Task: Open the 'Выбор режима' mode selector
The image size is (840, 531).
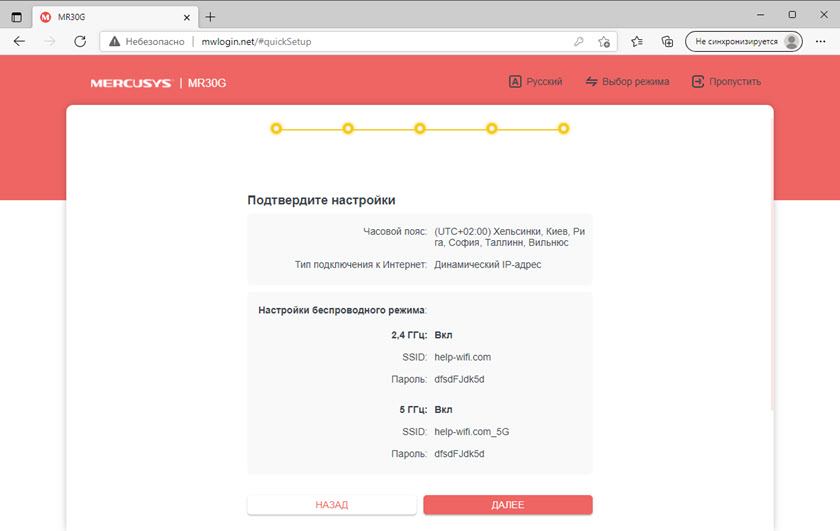Action: point(627,82)
